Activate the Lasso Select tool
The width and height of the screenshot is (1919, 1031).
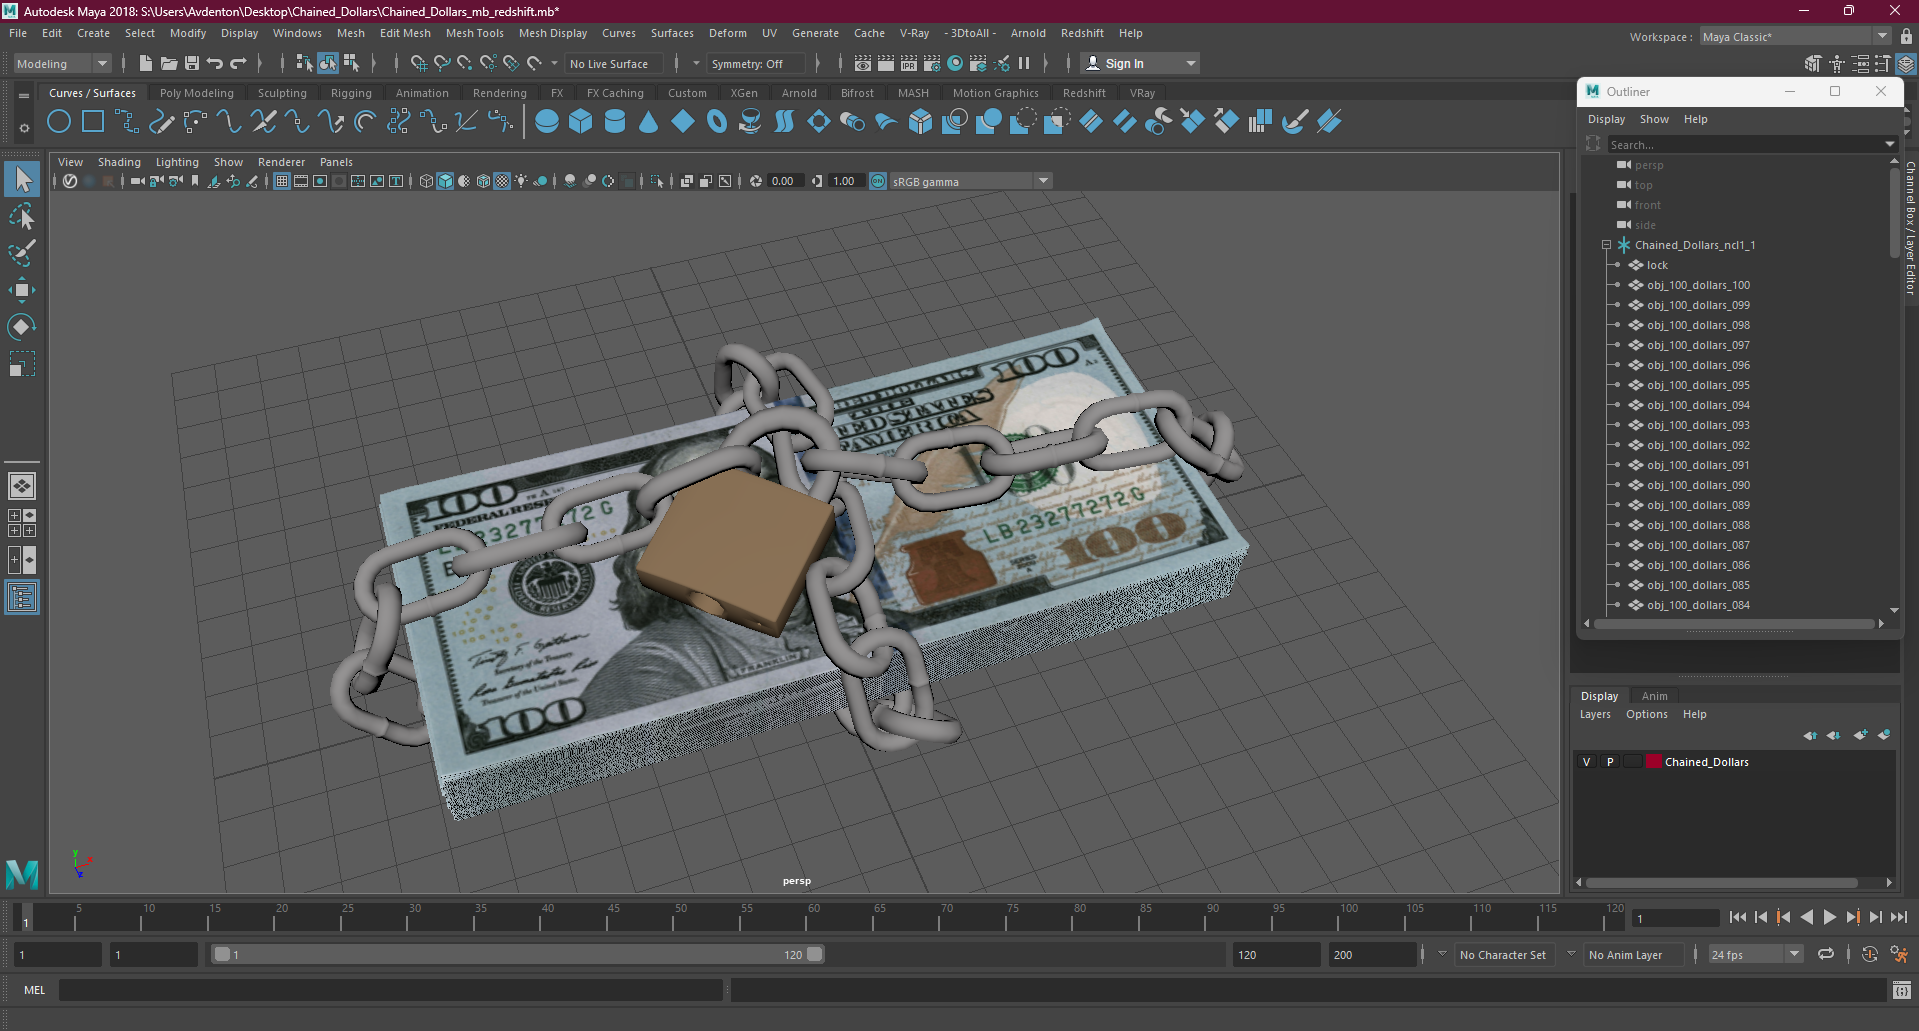pos(22,216)
